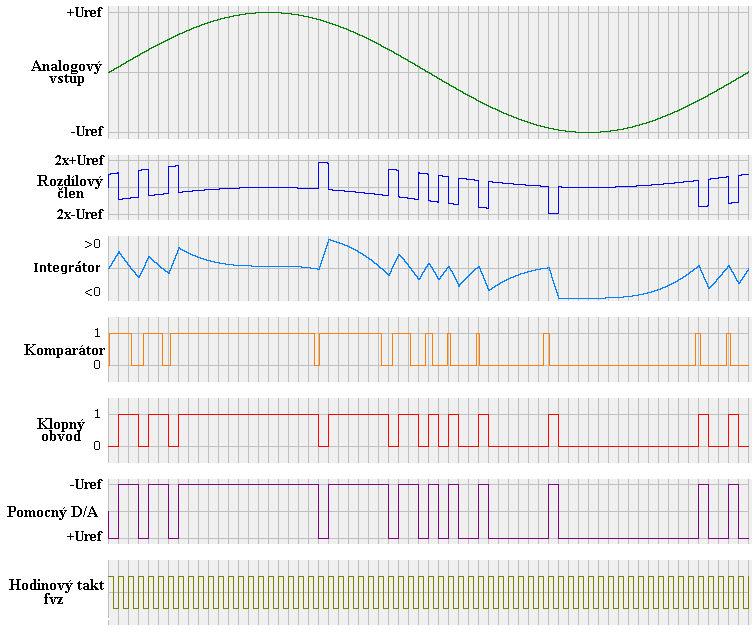Click the "Komparátor" signal label
Viewport: 756px width, 632px height.
click(64, 350)
